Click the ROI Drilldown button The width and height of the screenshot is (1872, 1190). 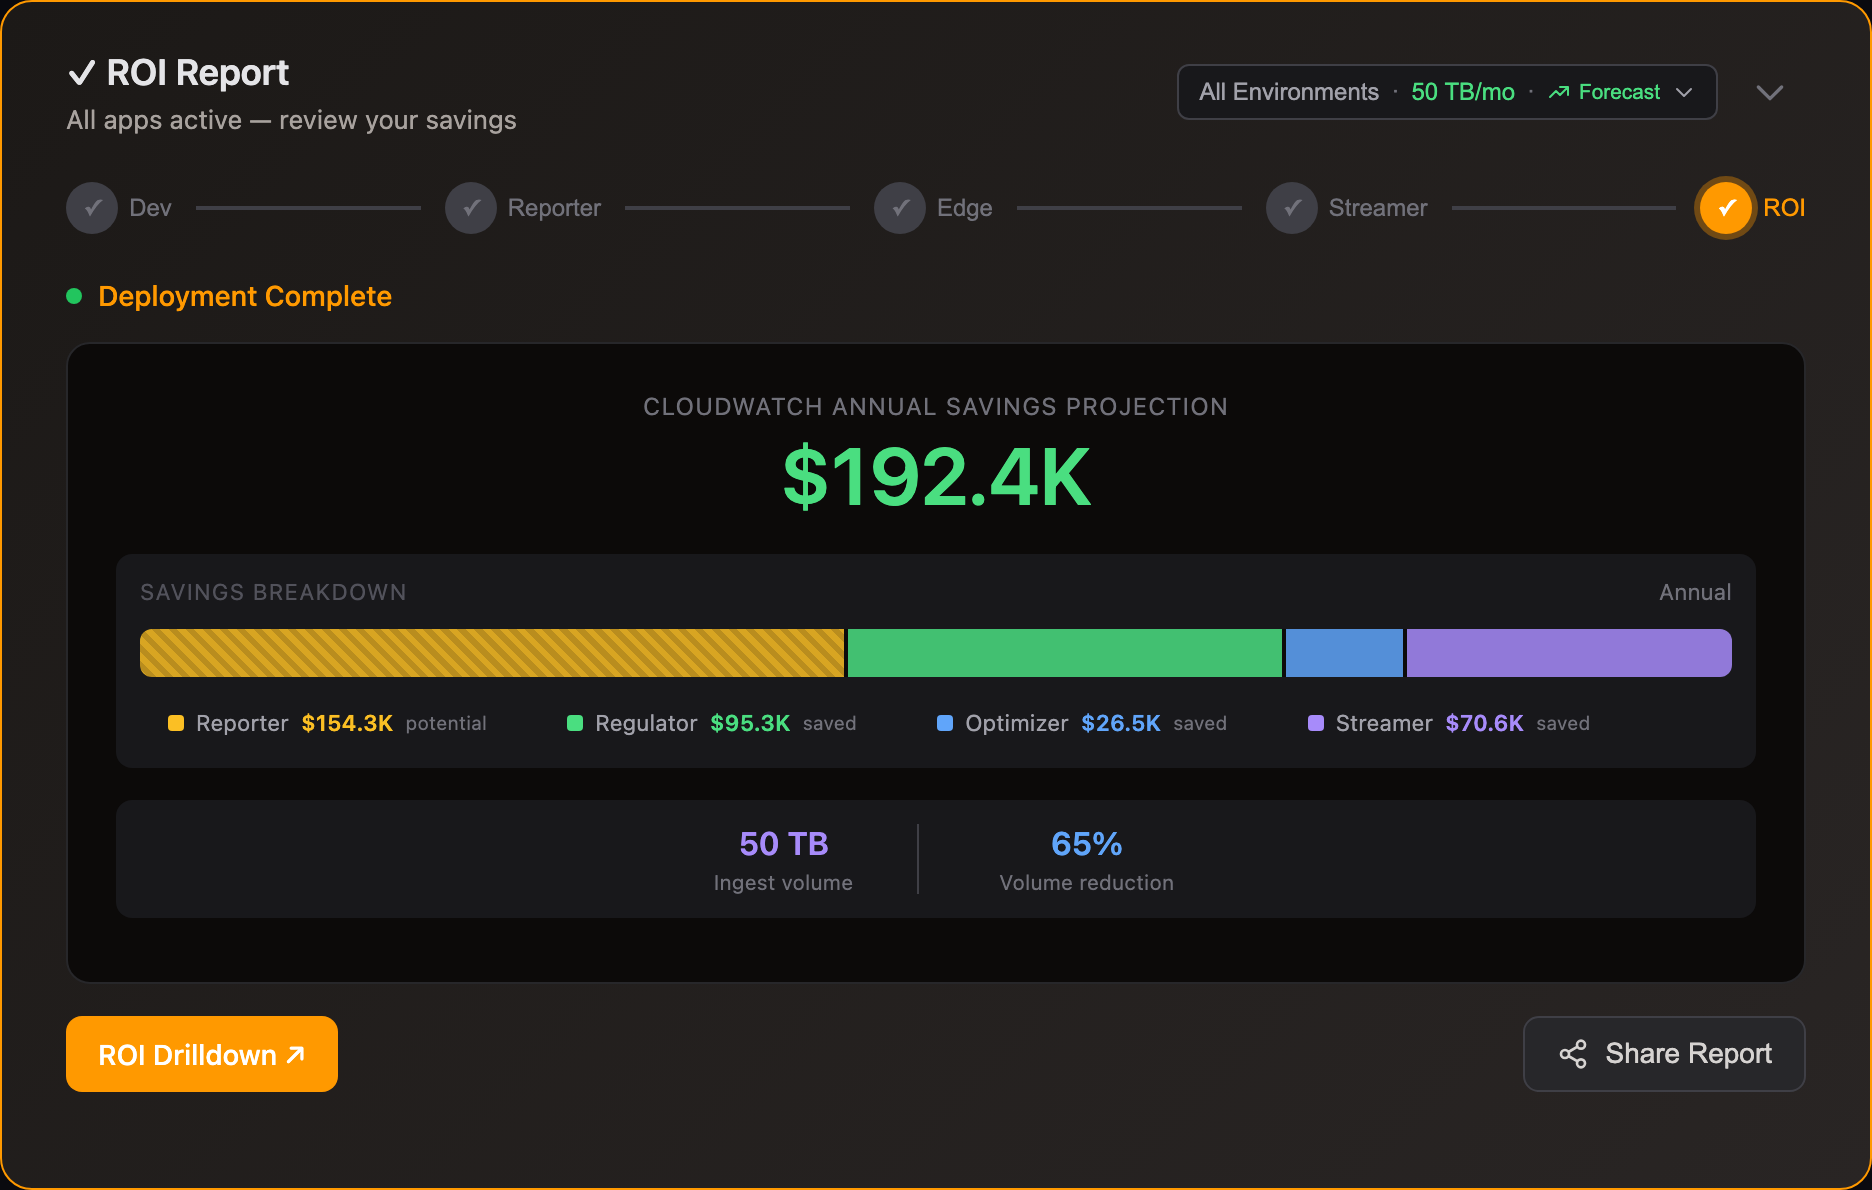[201, 1053]
